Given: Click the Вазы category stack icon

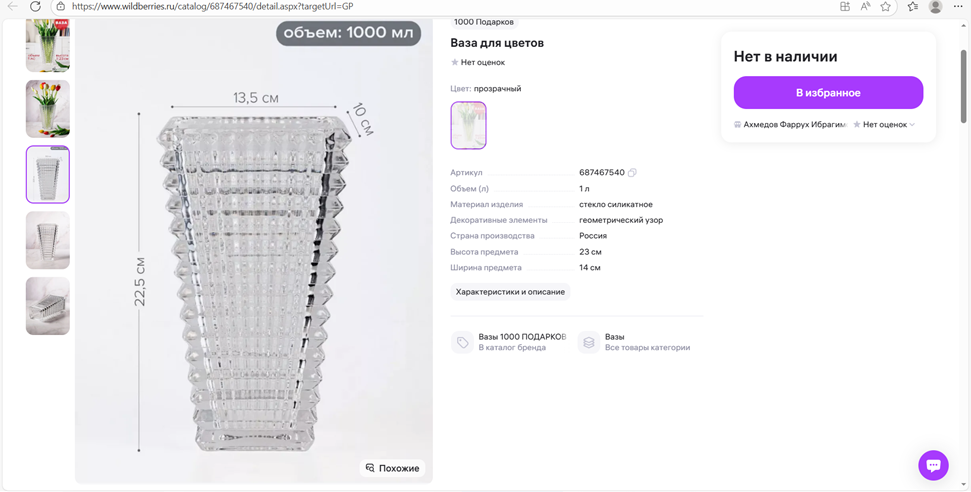Looking at the screenshot, I should [x=589, y=342].
